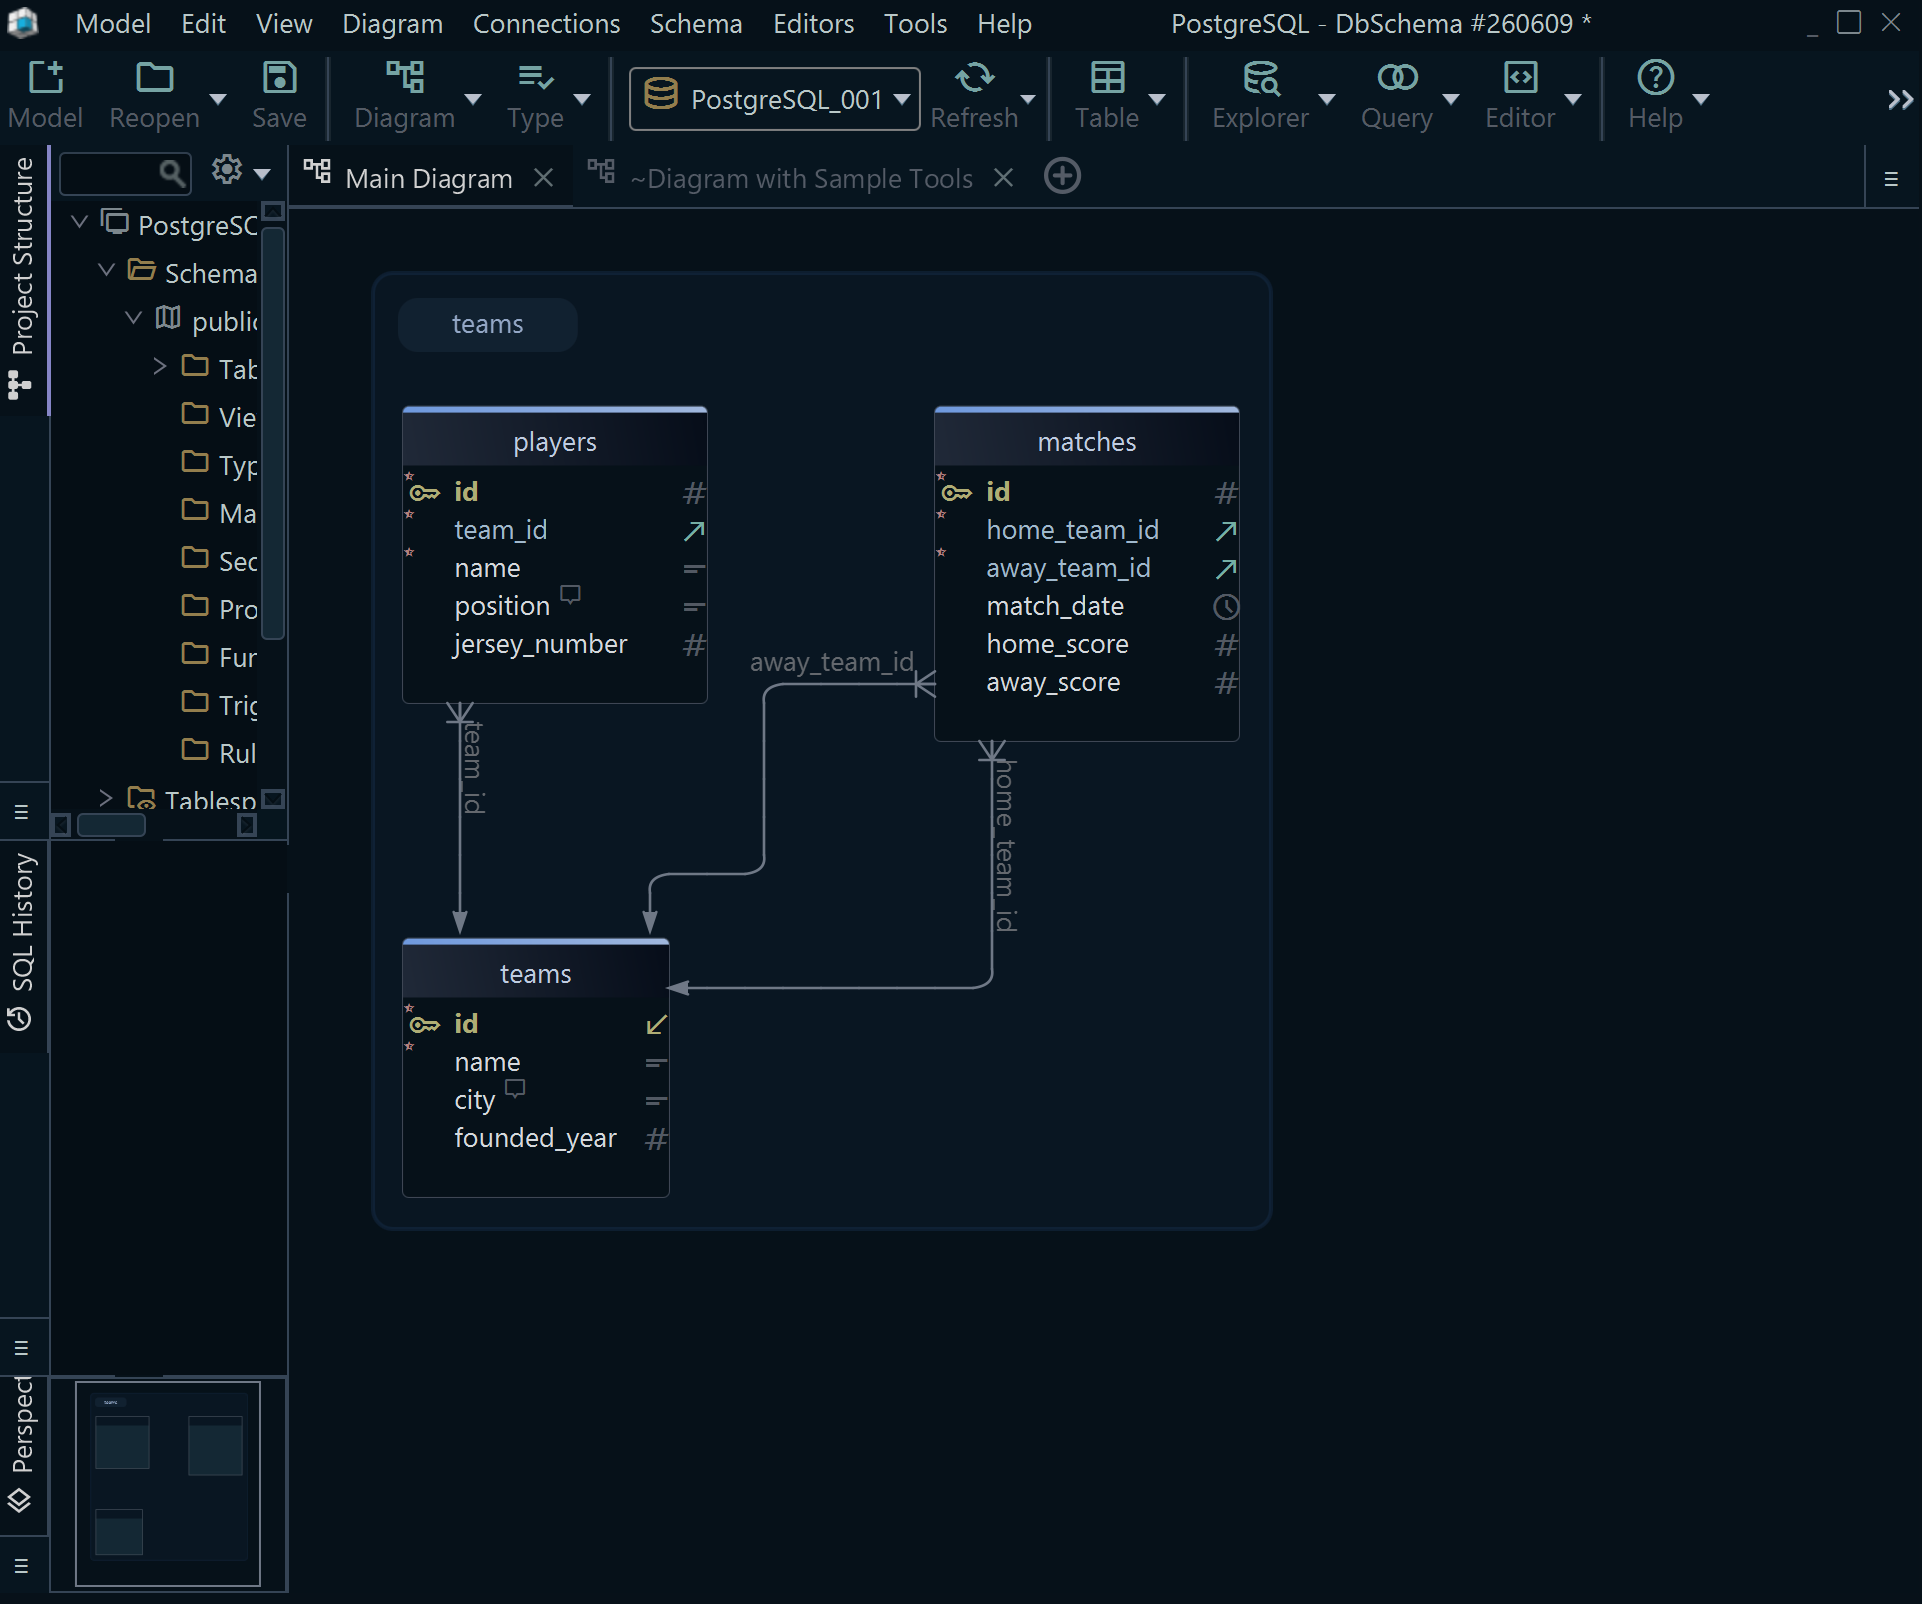The height and width of the screenshot is (1604, 1922).
Task: Click the Type toolbar icon
Action: (535, 78)
